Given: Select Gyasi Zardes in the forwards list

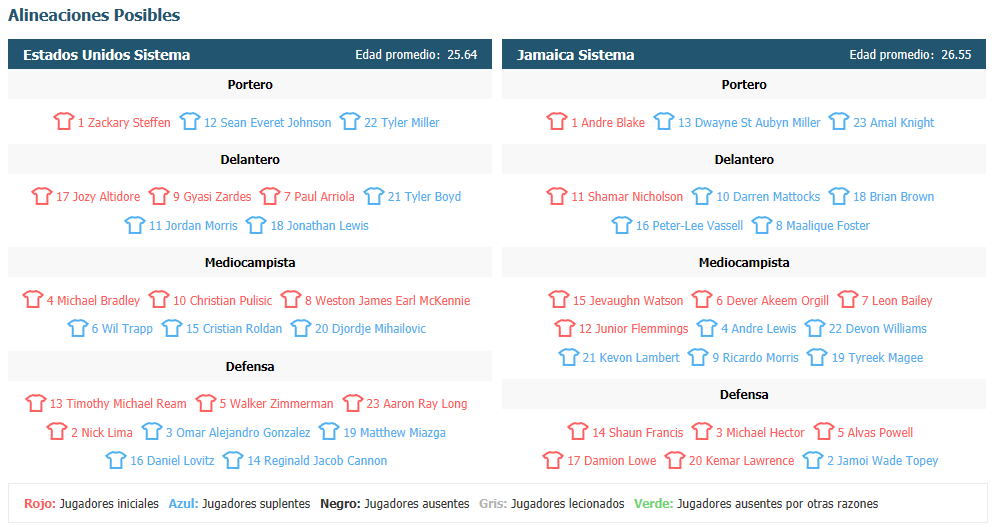Looking at the screenshot, I should click(212, 197).
